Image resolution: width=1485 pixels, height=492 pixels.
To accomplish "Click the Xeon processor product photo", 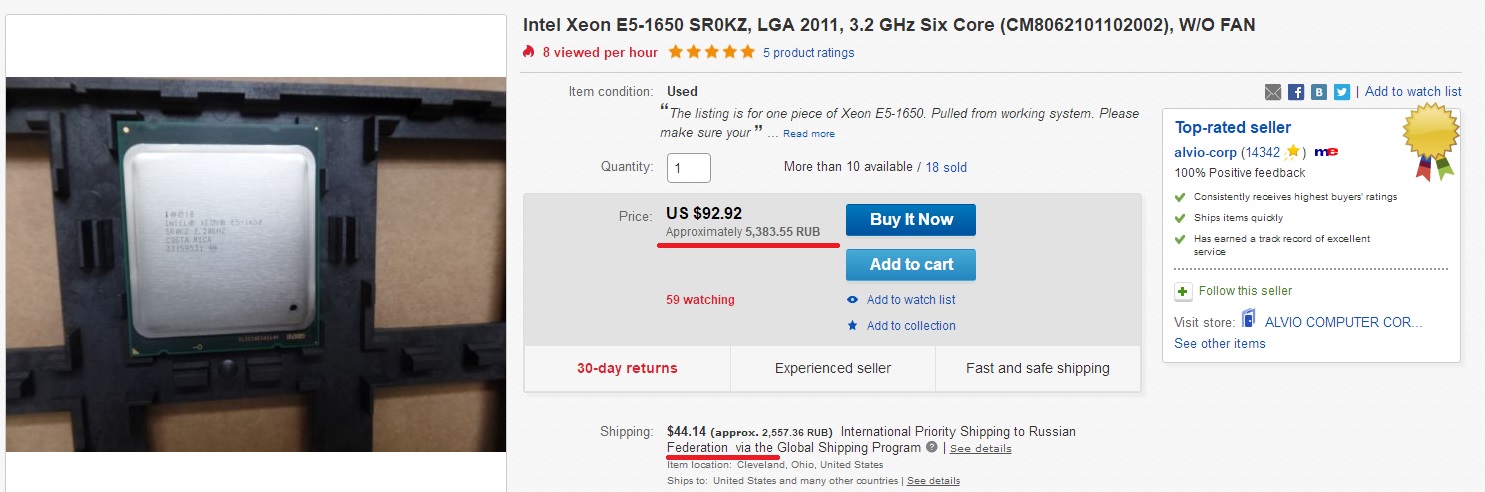I will click(254, 264).
